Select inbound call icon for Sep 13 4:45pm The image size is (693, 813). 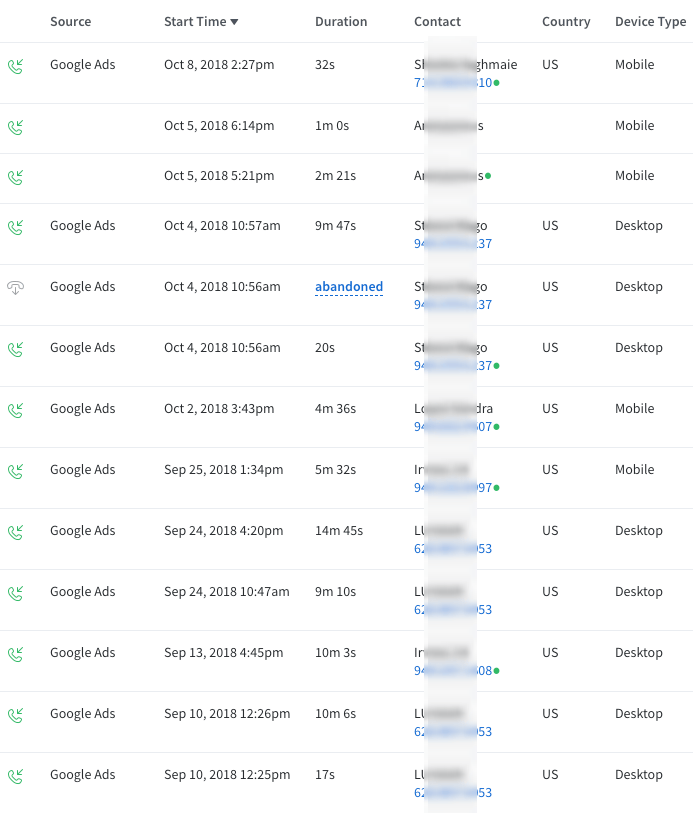[16, 654]
